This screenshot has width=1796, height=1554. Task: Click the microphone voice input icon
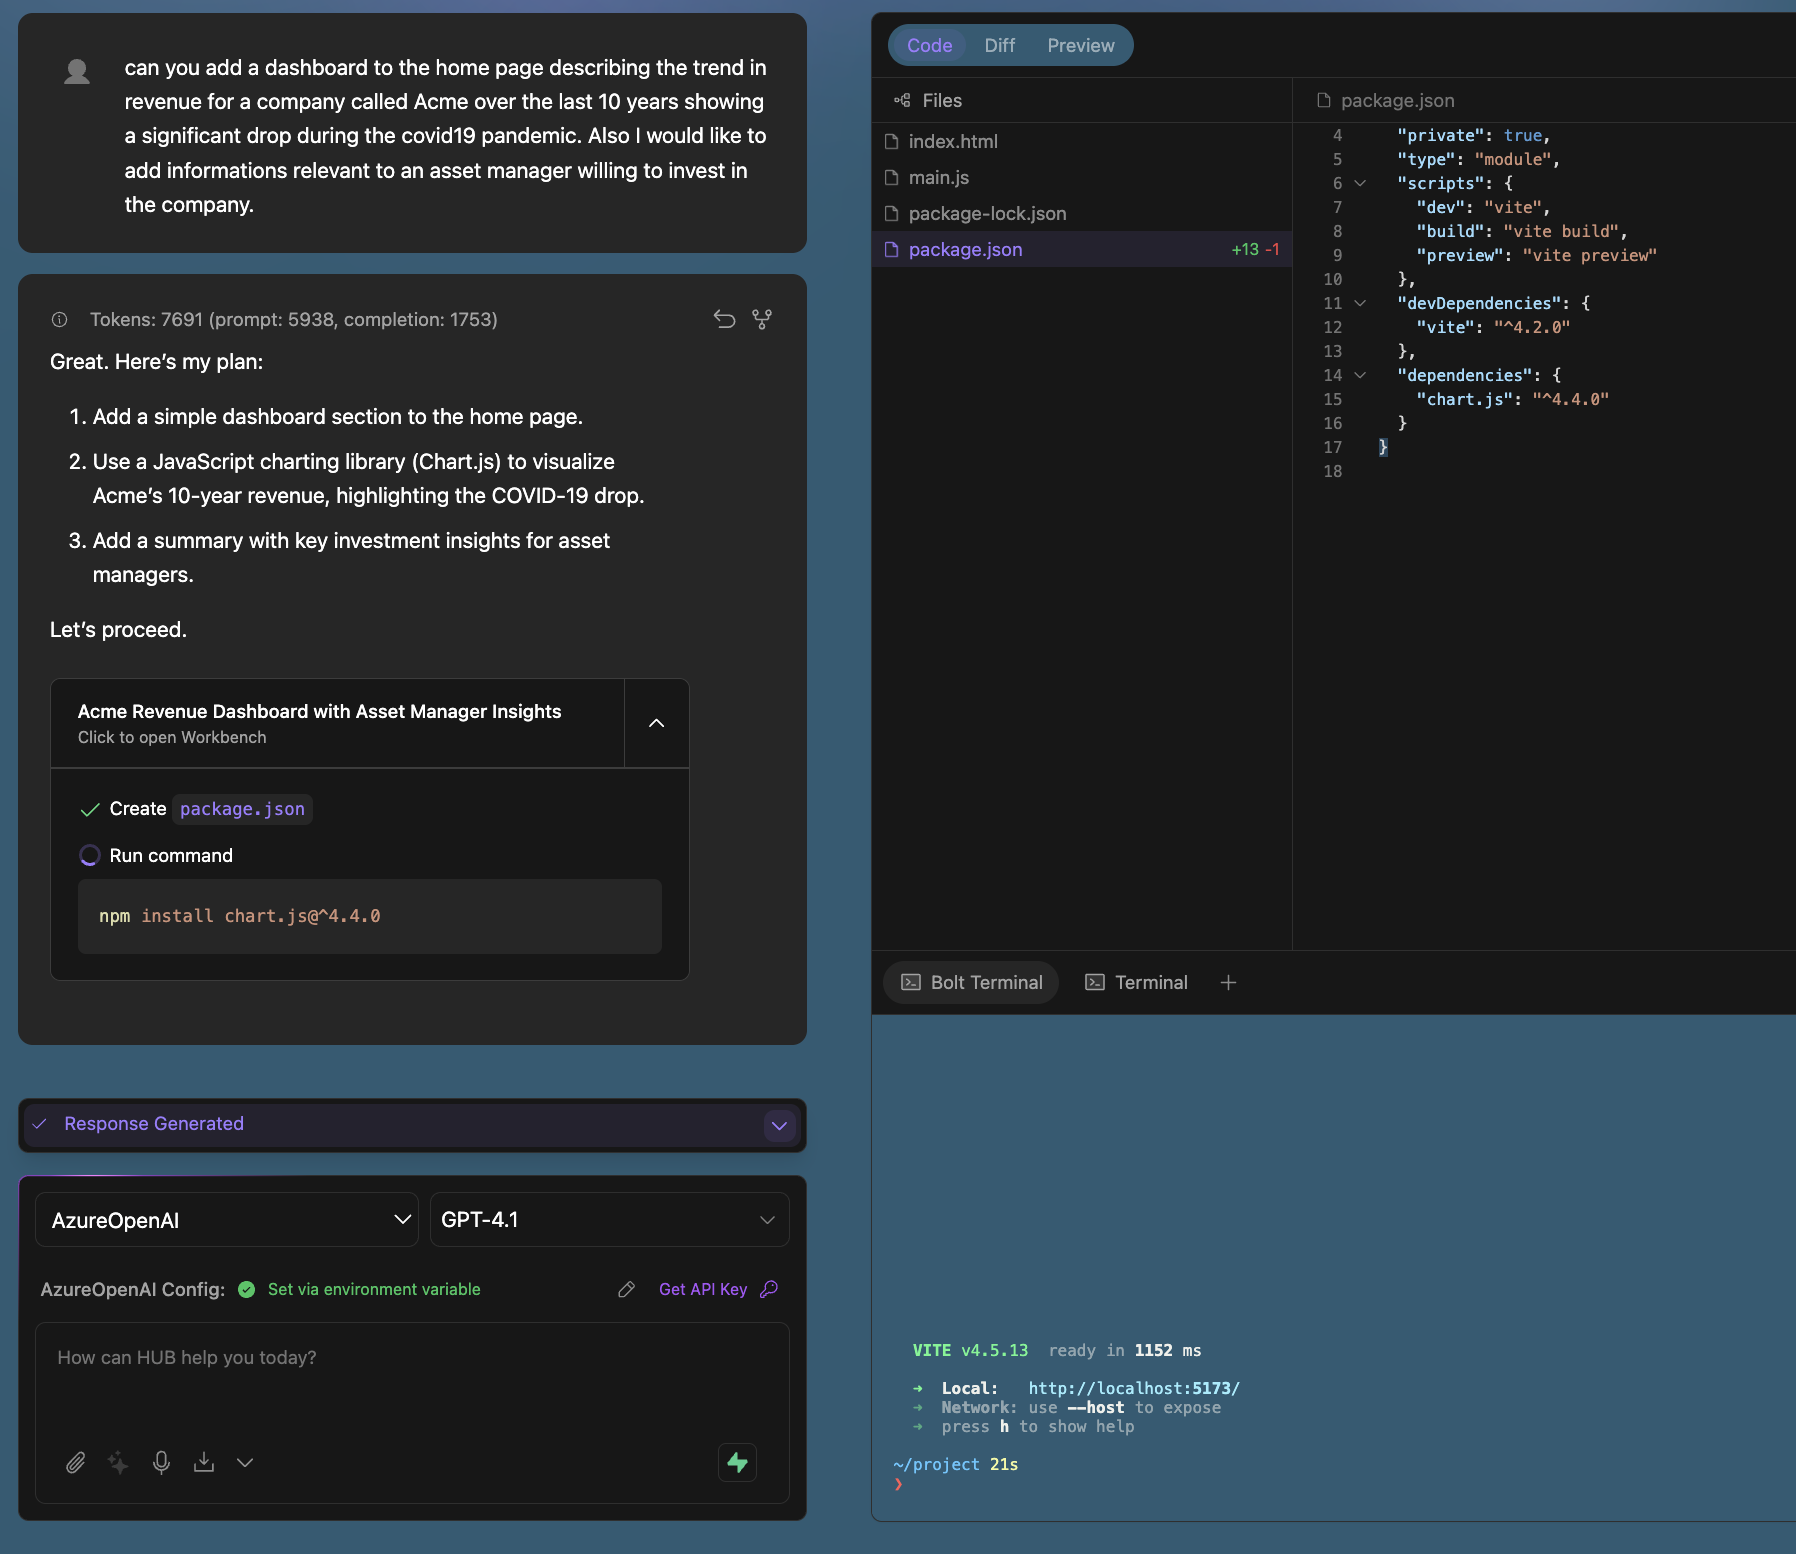tap(161, 1463)
